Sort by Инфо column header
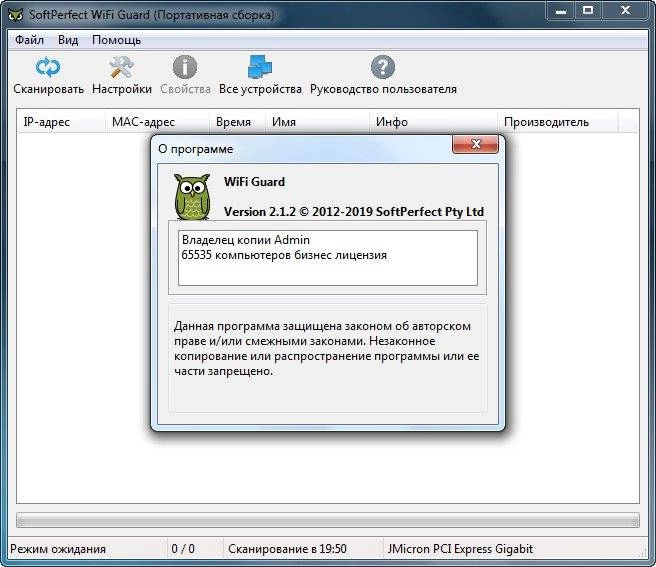The width and height of the screenshot is (656, 567). coord(433,122)
